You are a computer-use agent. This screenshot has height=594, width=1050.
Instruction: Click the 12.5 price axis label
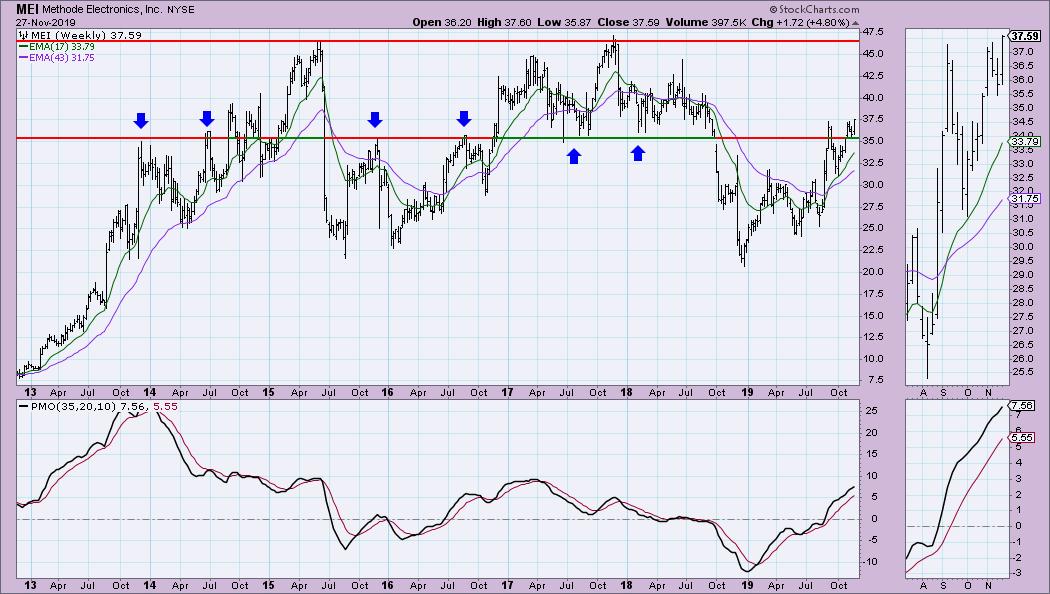pos(873,337)
